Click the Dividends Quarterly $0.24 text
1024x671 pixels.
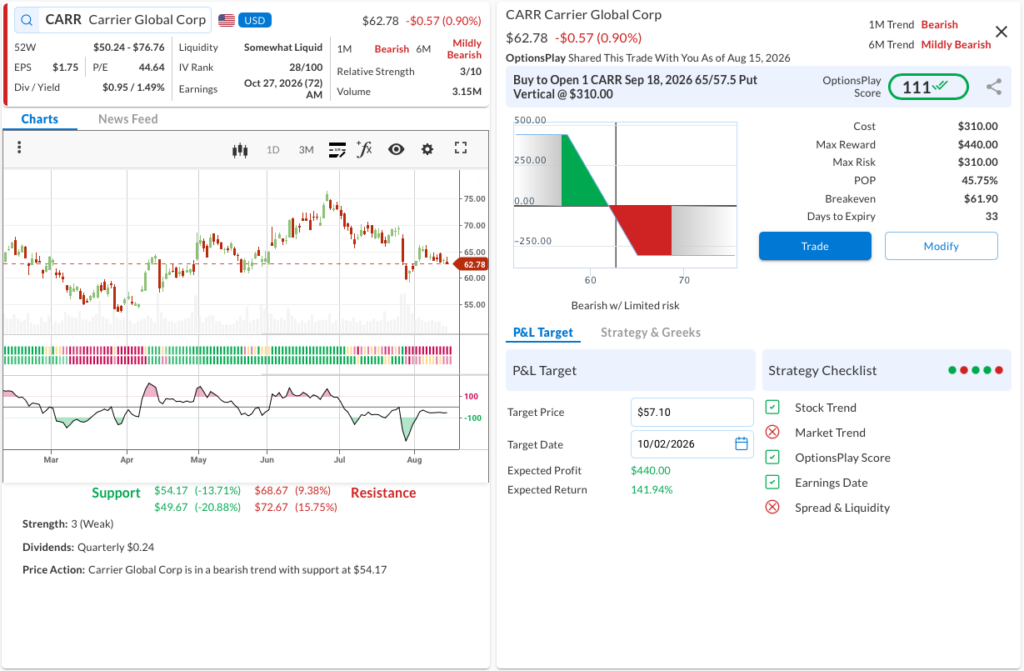pos(88,547)
